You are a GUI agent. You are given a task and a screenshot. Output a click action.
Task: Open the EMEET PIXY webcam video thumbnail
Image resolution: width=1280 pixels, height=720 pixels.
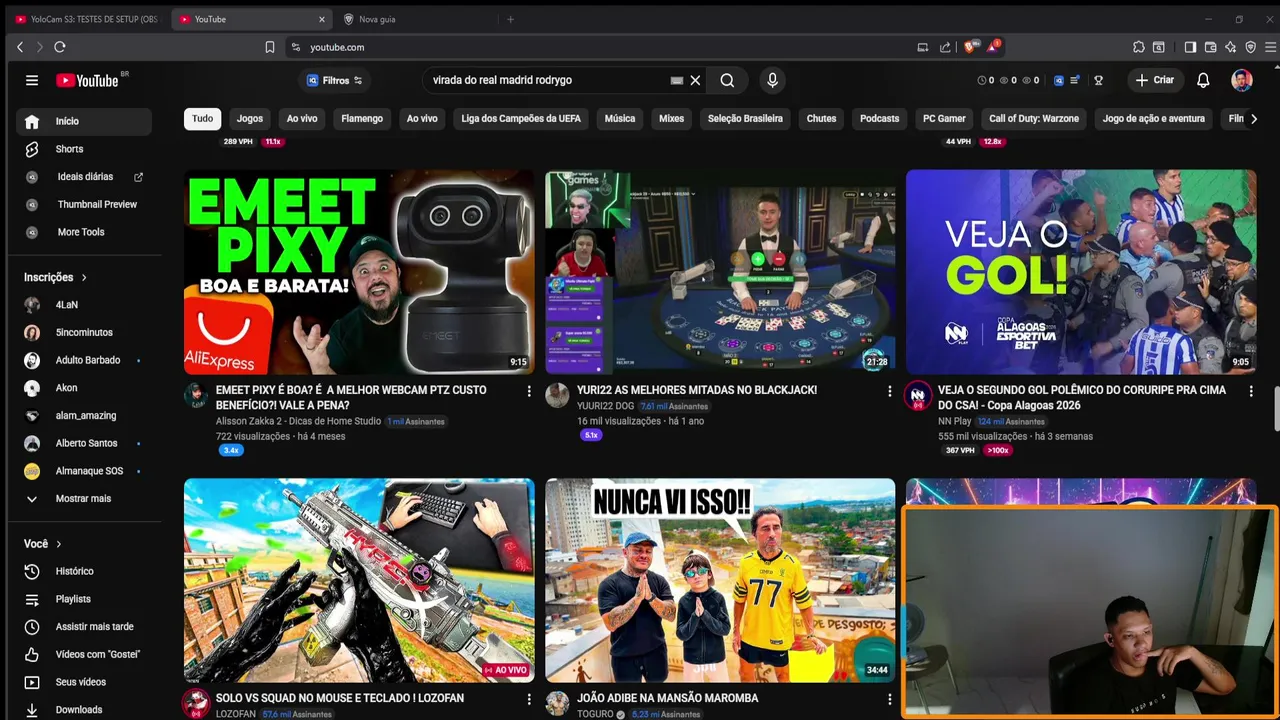[359, 272]
